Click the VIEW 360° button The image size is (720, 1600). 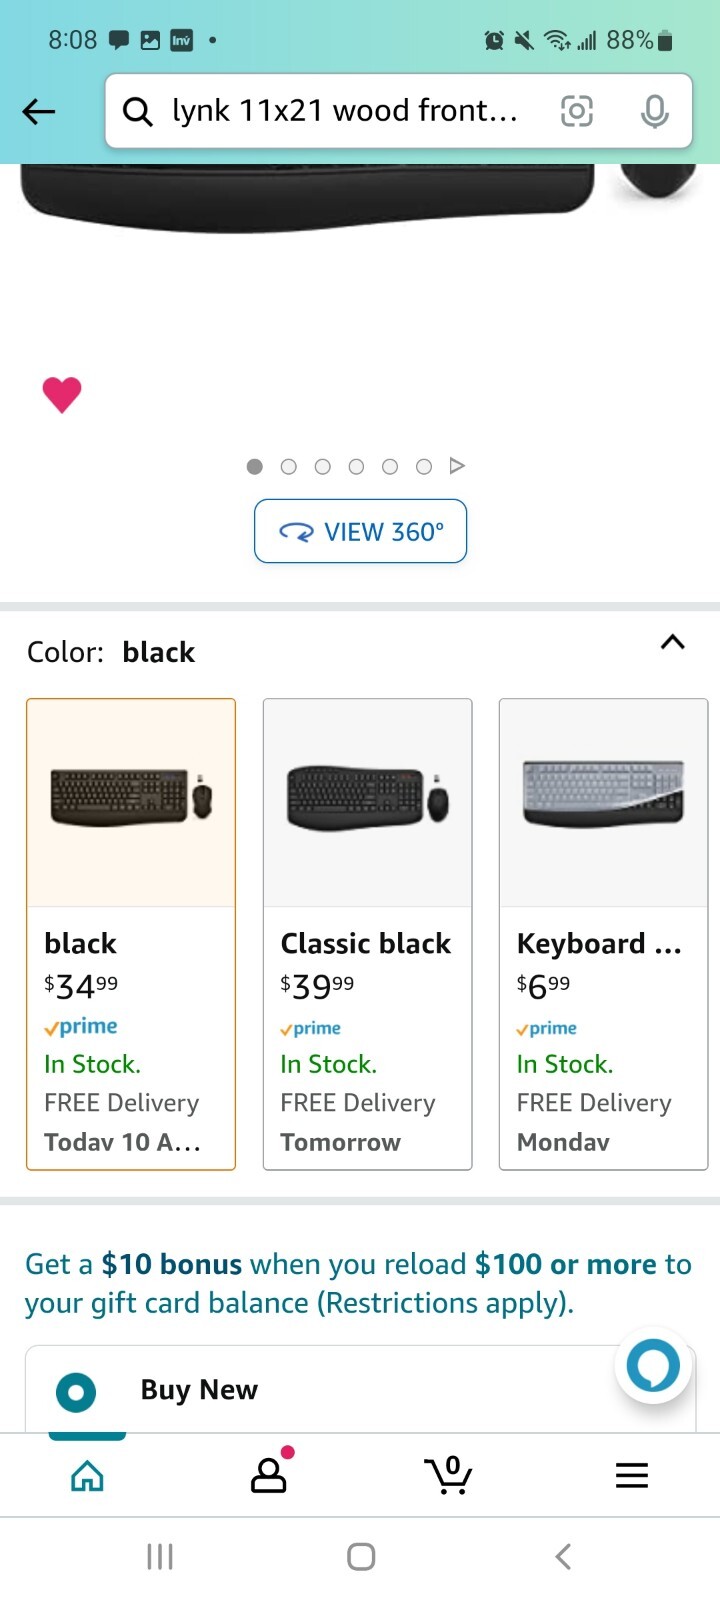[x=360, y=531]
